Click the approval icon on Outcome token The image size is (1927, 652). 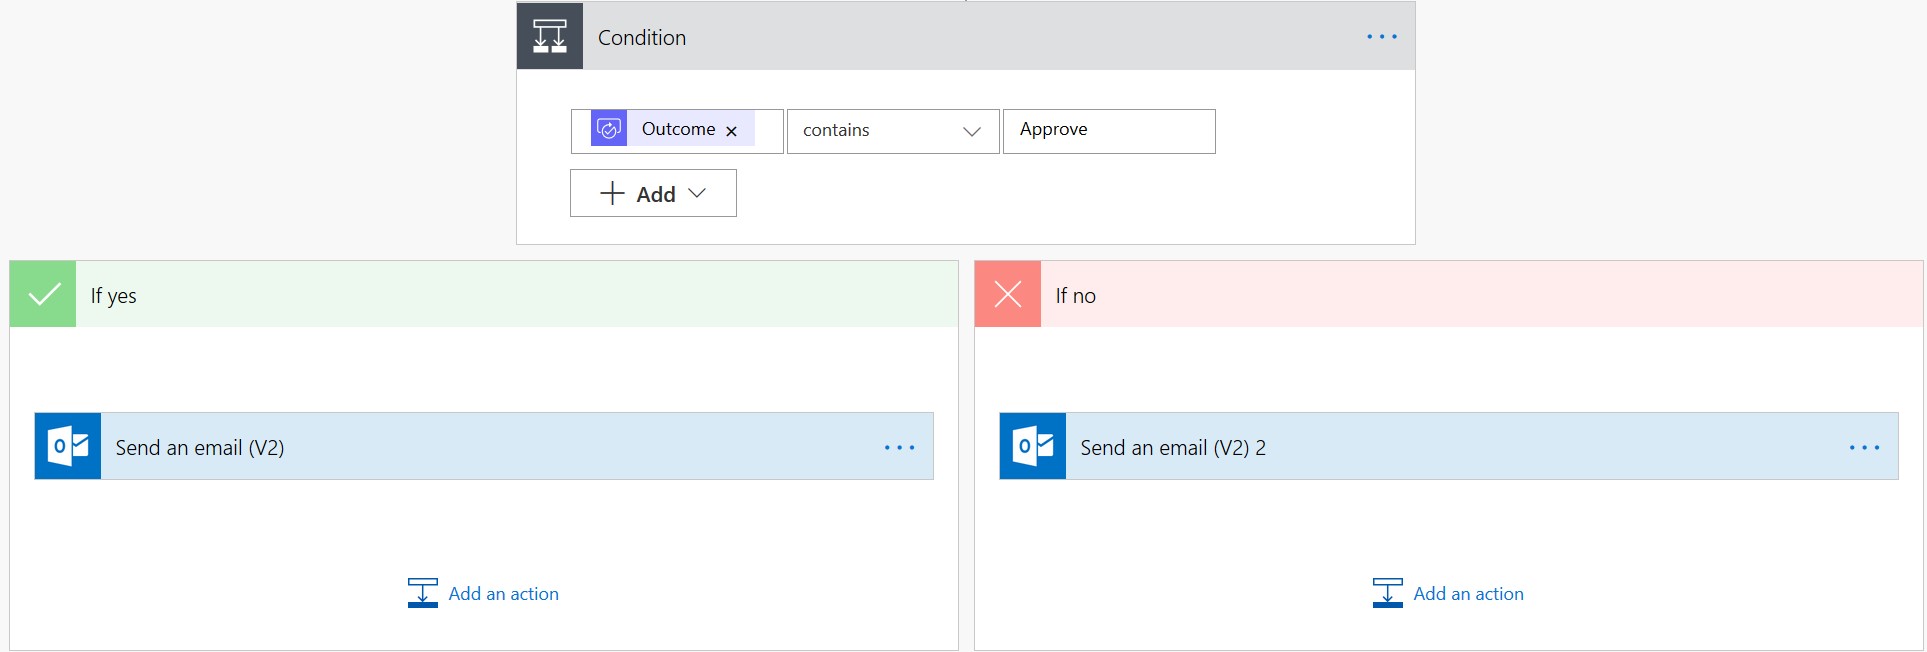coord(609,129)
